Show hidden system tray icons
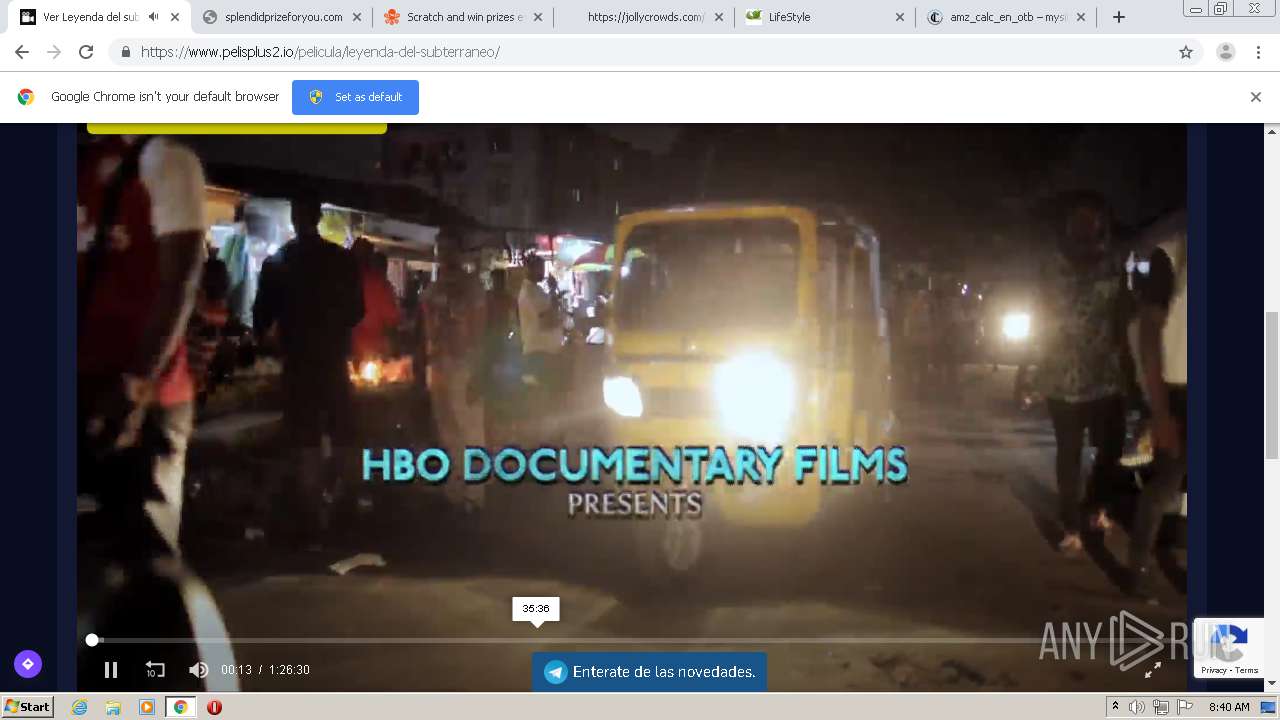The image size is (1280, 720). pyautogui.click(x=1115, y=707)
